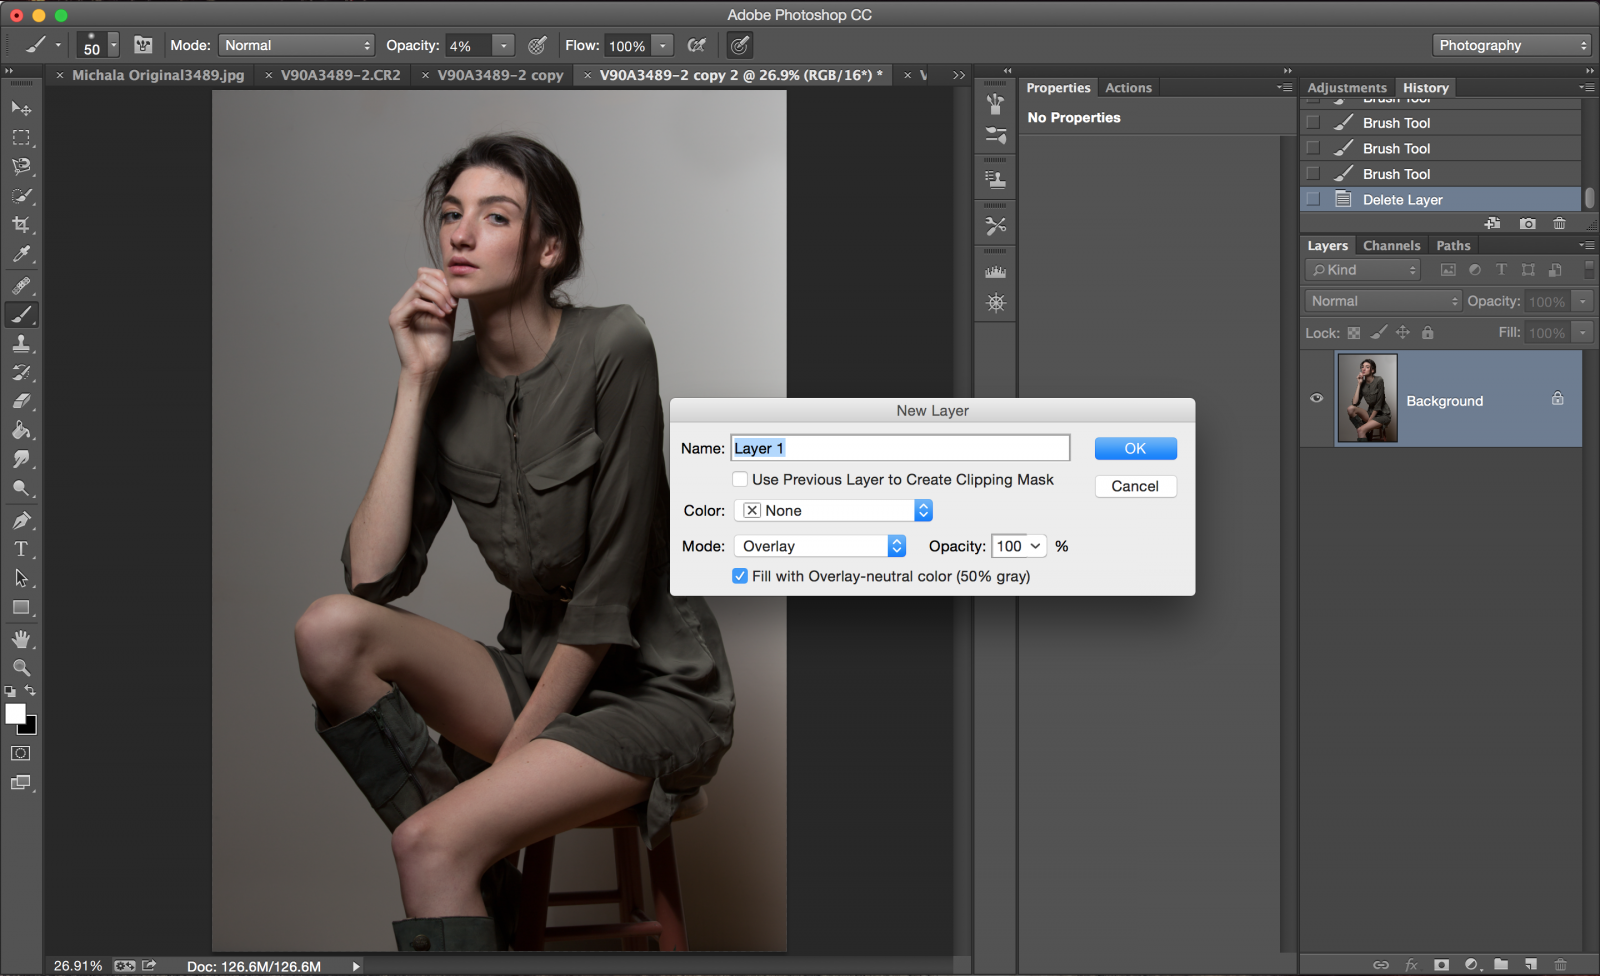1600x976 pixels.
Task: Expand the Photography workspace dropdown
Action: pyautogui.click(x=1512, y=46)
